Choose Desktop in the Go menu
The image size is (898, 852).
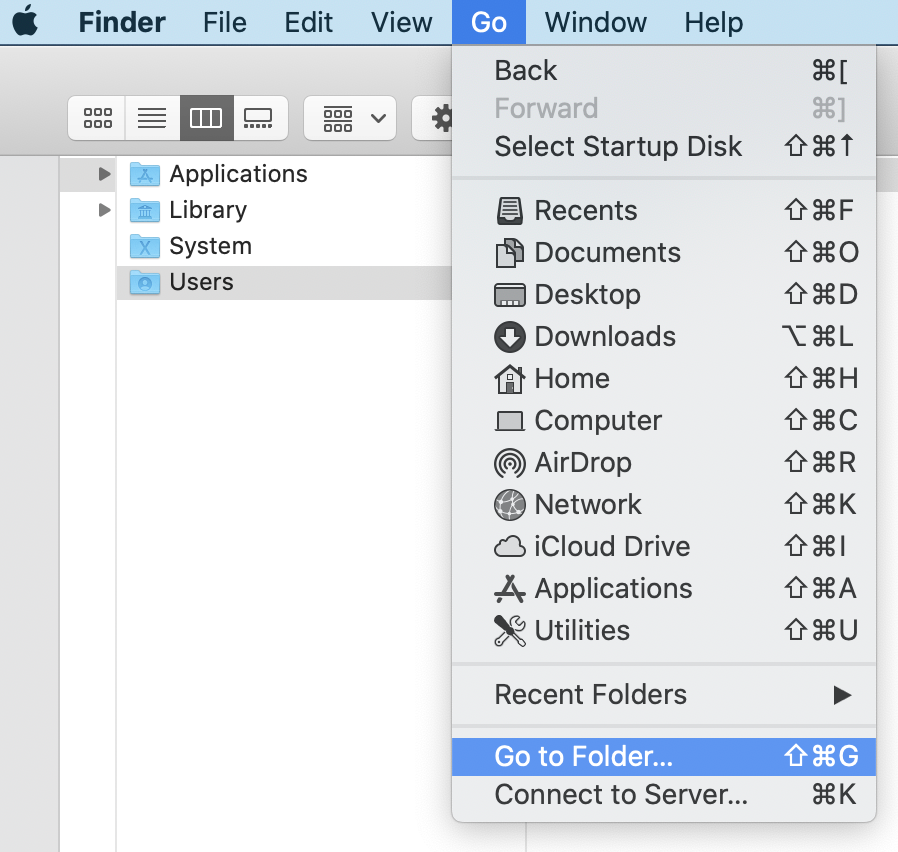[x=664, y=294]
